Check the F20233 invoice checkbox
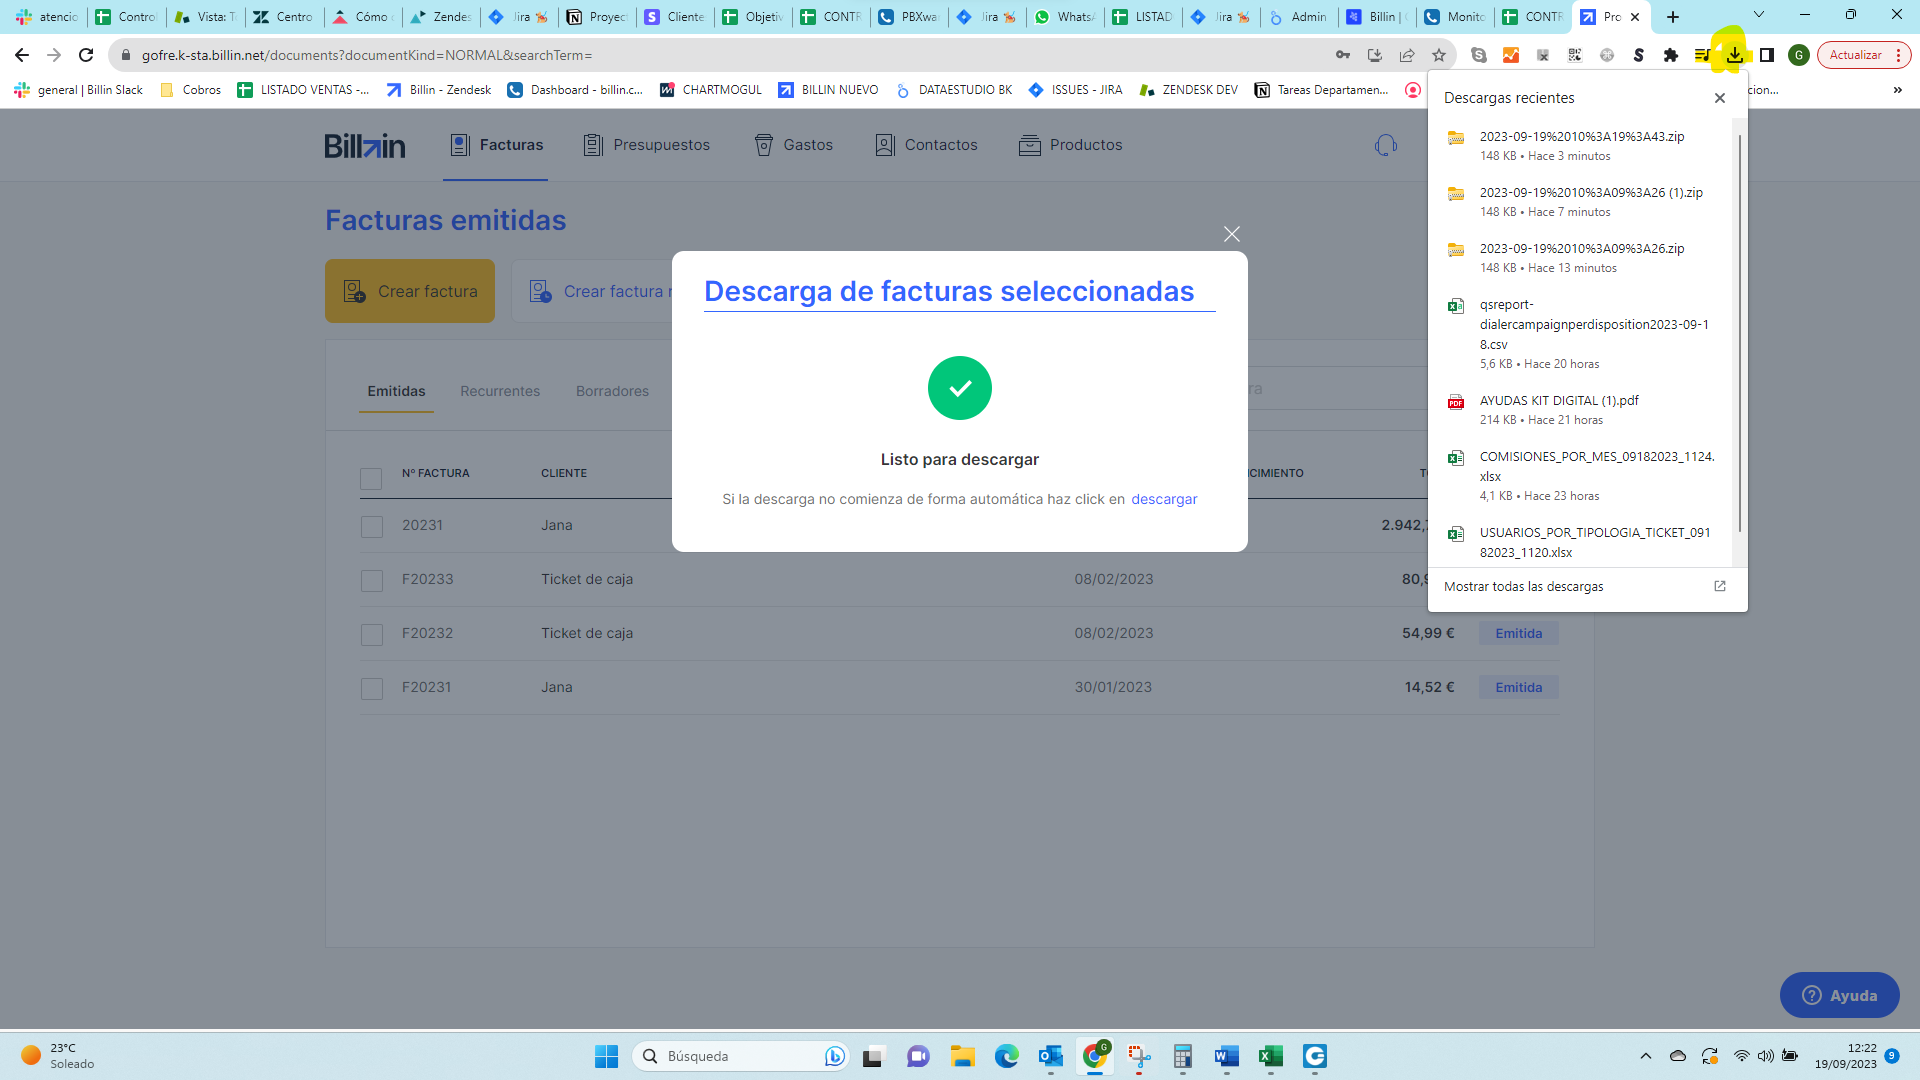 [372, 581]
